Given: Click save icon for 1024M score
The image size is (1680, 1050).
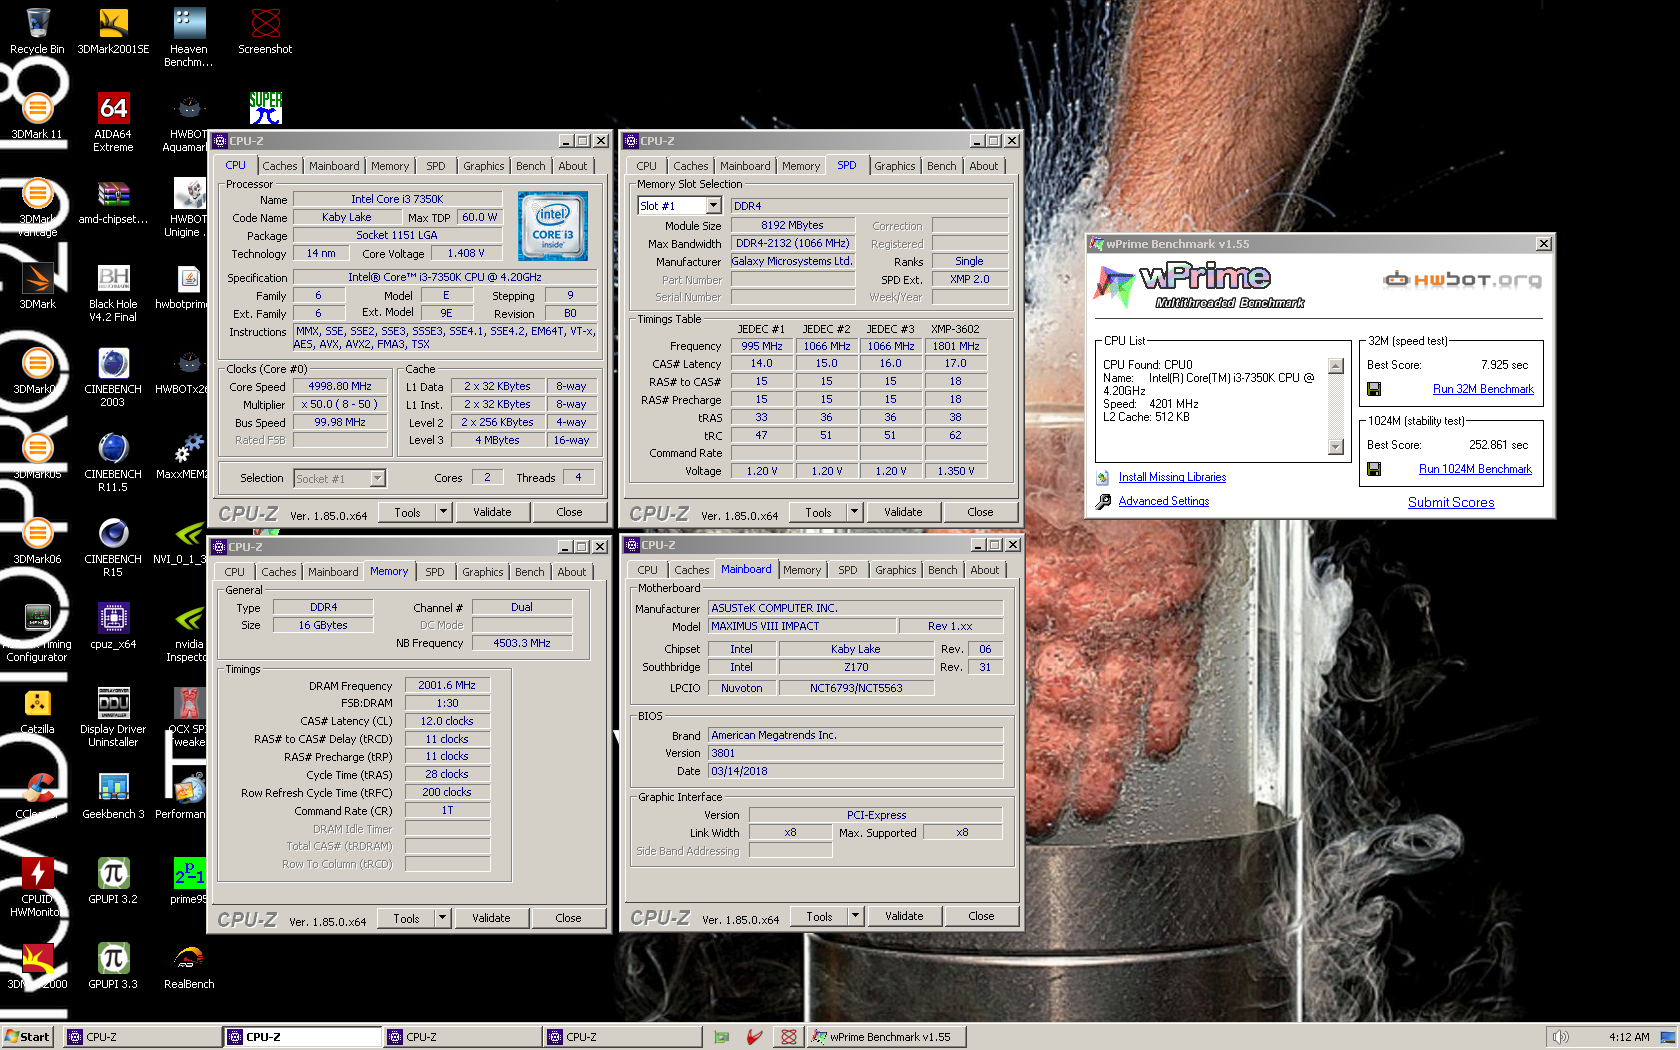Looking at the screenshot, I should (1374, 469).
